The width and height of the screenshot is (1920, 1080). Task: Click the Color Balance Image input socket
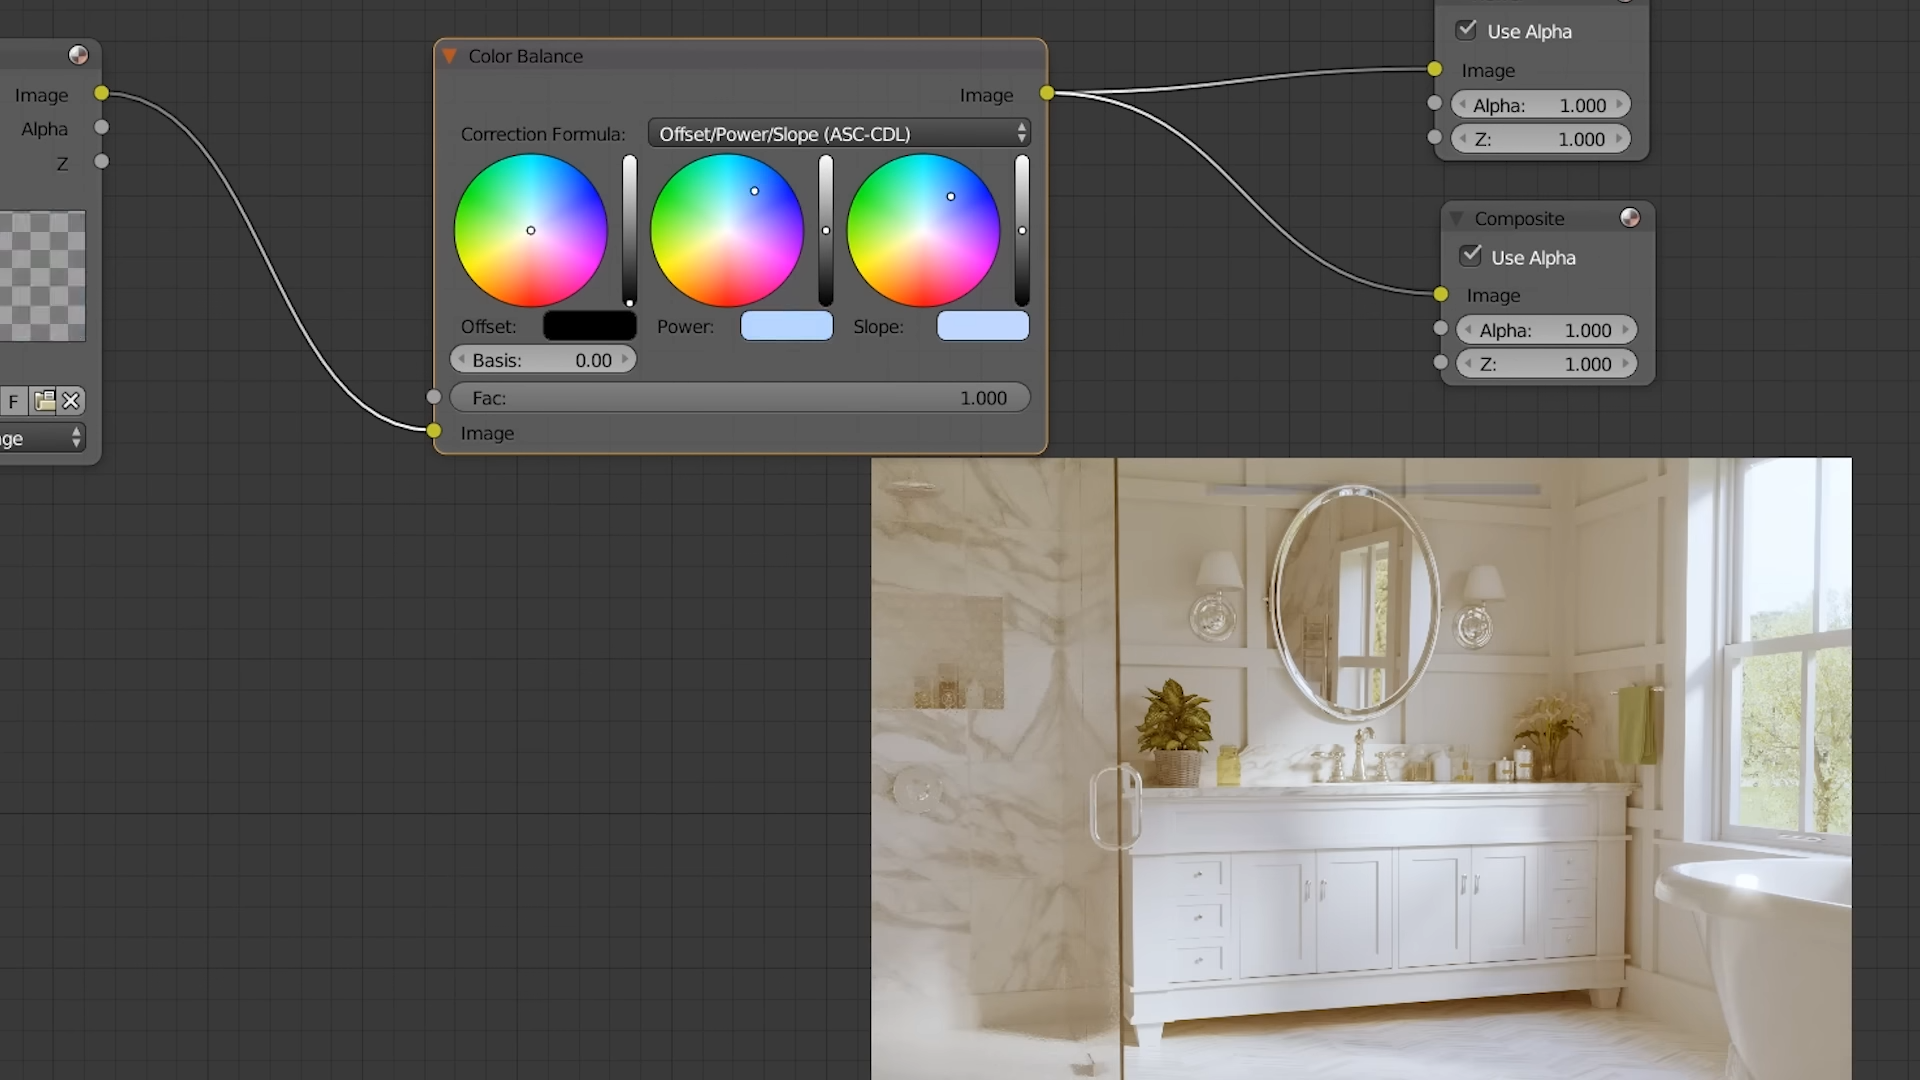coord(433,431)
